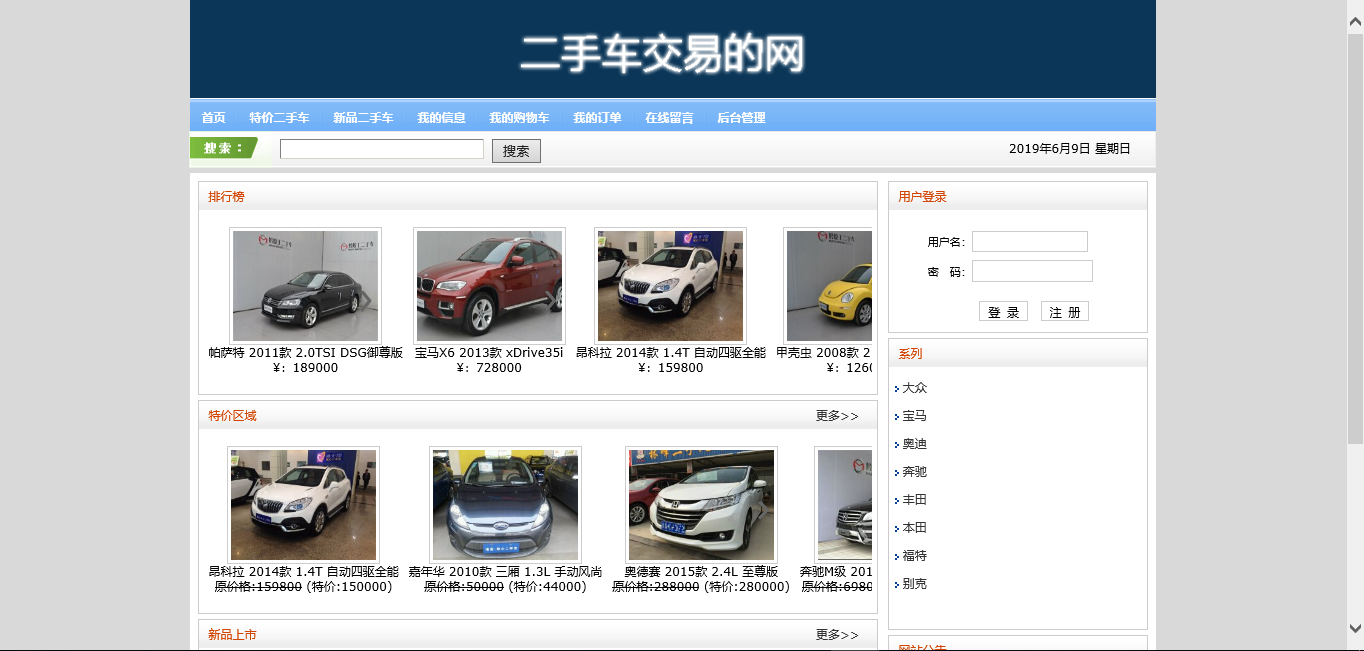Open 我的购物车 in the nav bar
This screenshot has width=1364, height=651.
click(x=519, y=118)
